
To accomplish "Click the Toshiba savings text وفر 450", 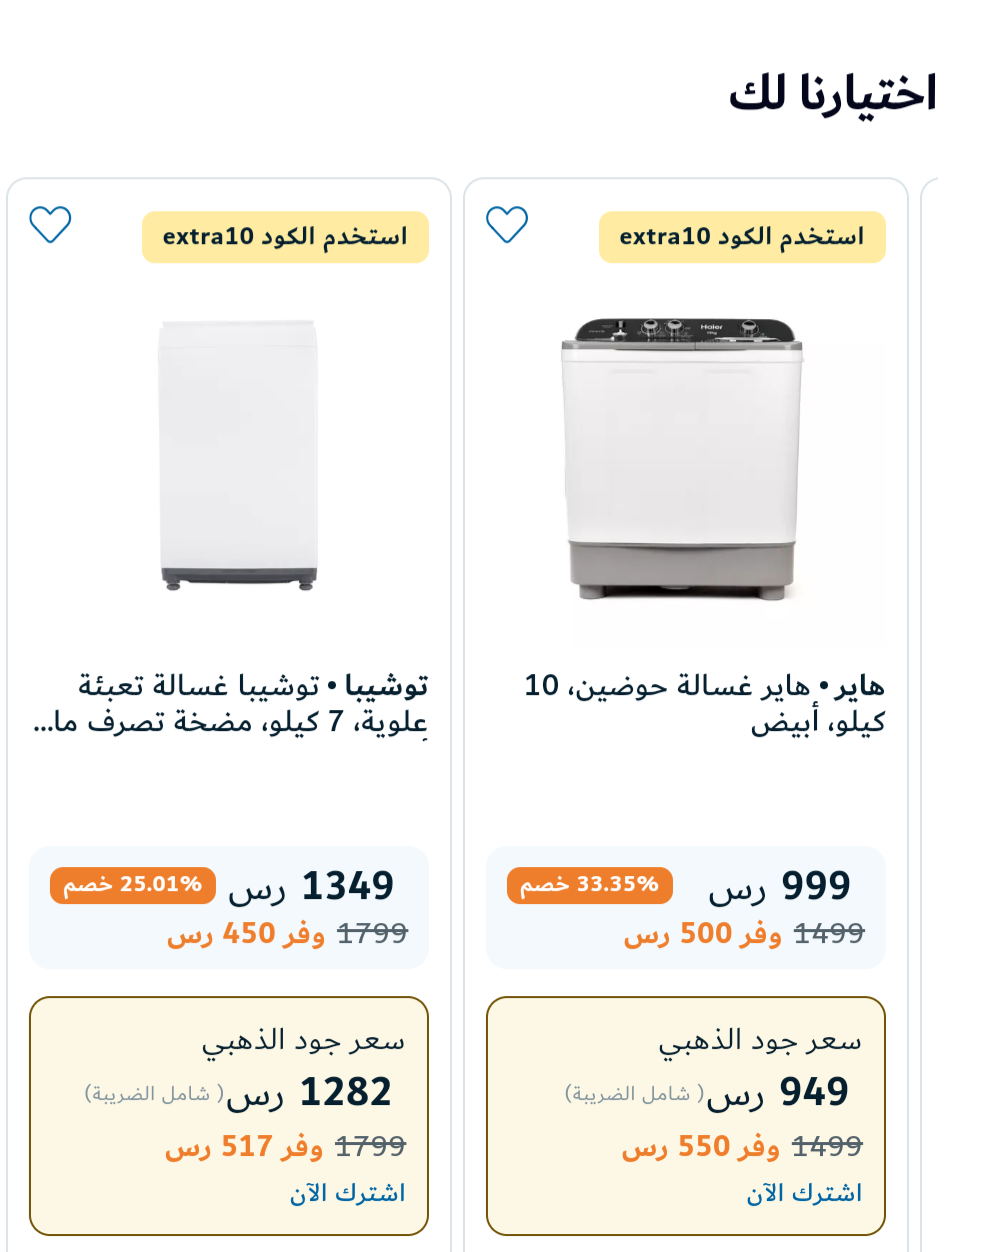I will click(x=245, y=934).
